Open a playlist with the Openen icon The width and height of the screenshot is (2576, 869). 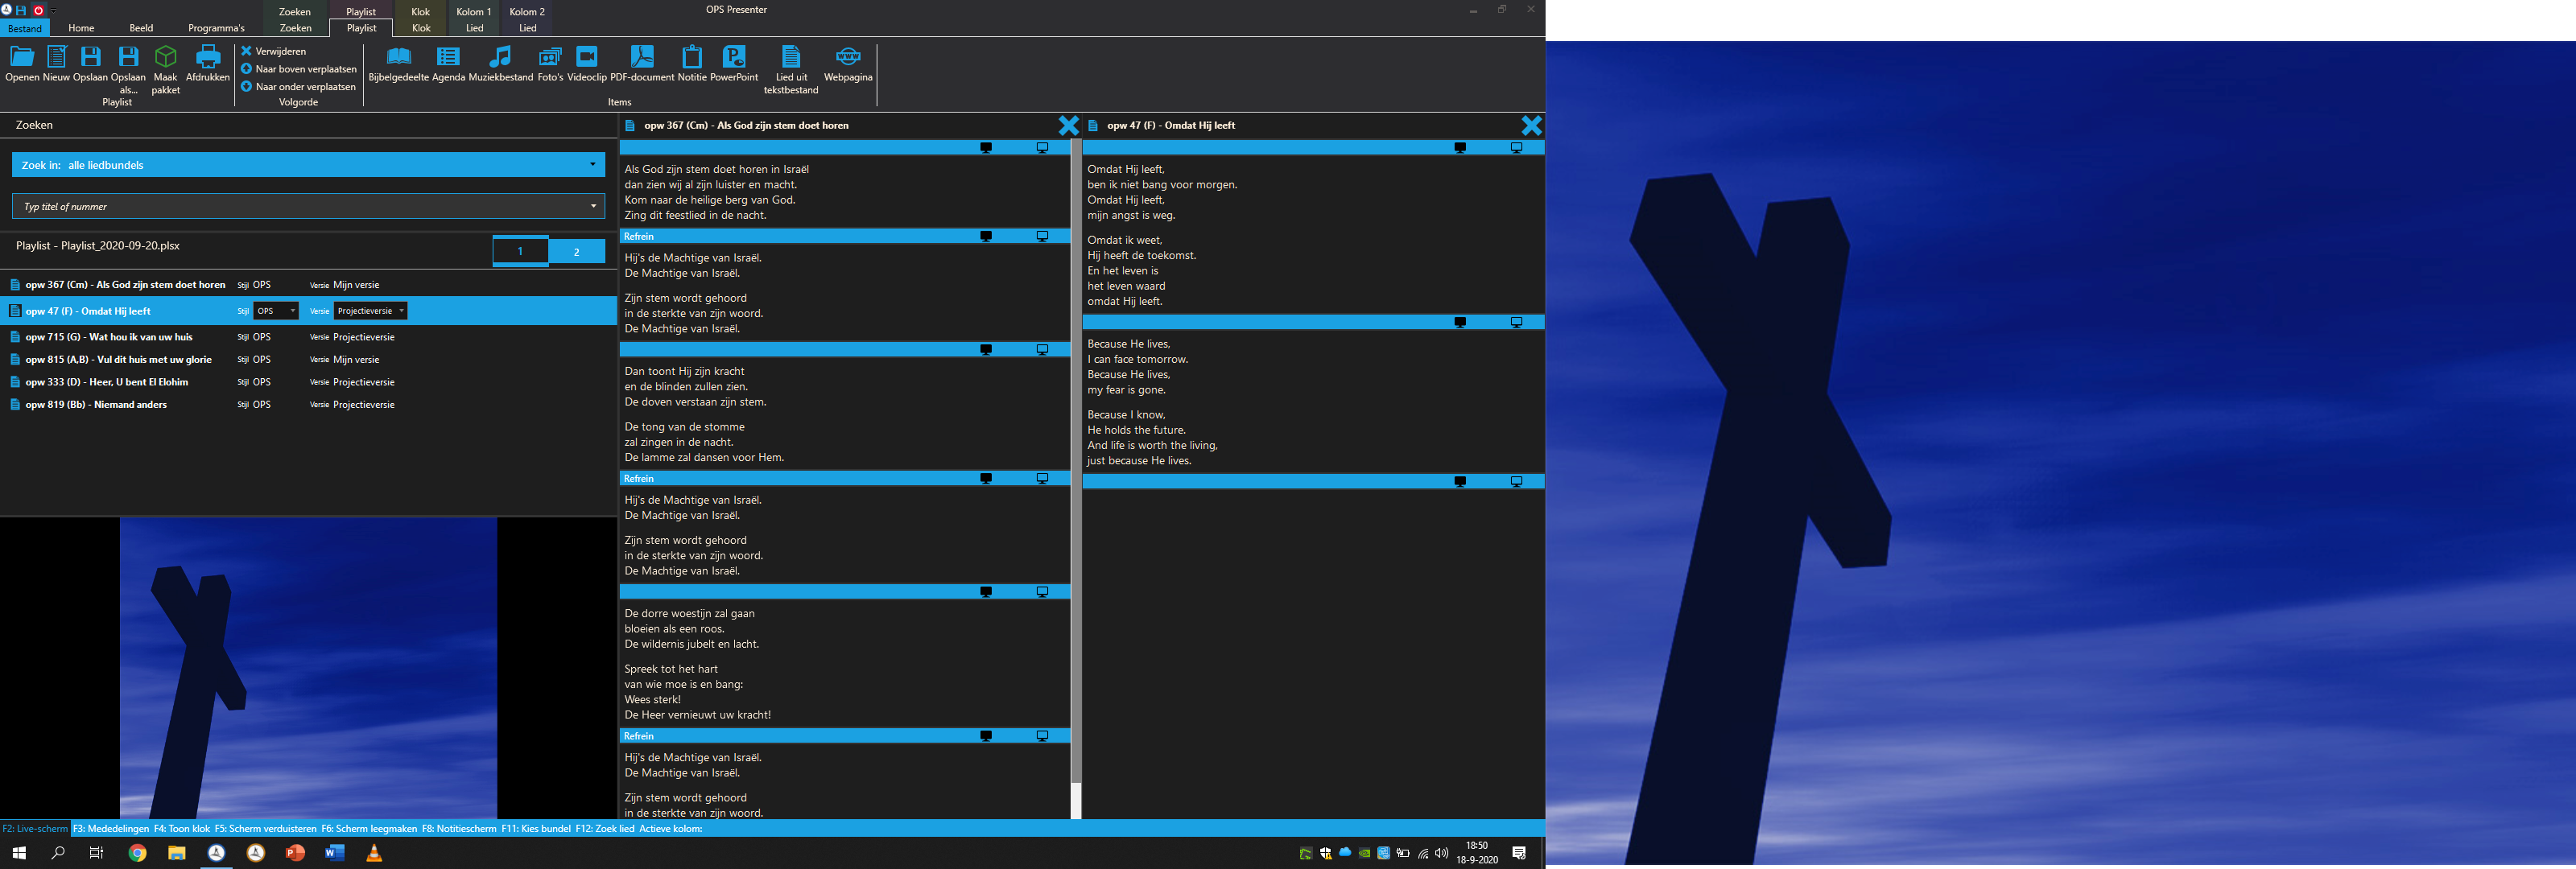pyautogui.click(x=22, y=63)
